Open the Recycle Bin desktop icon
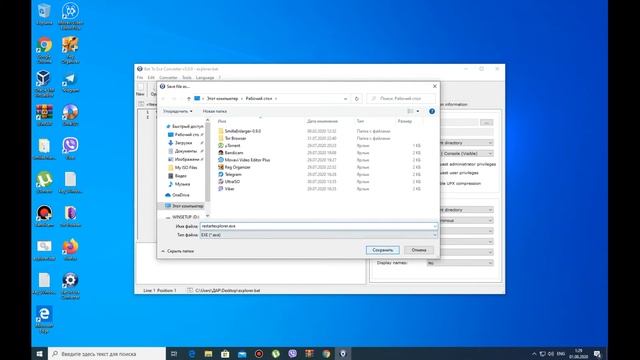 (44, 14)
